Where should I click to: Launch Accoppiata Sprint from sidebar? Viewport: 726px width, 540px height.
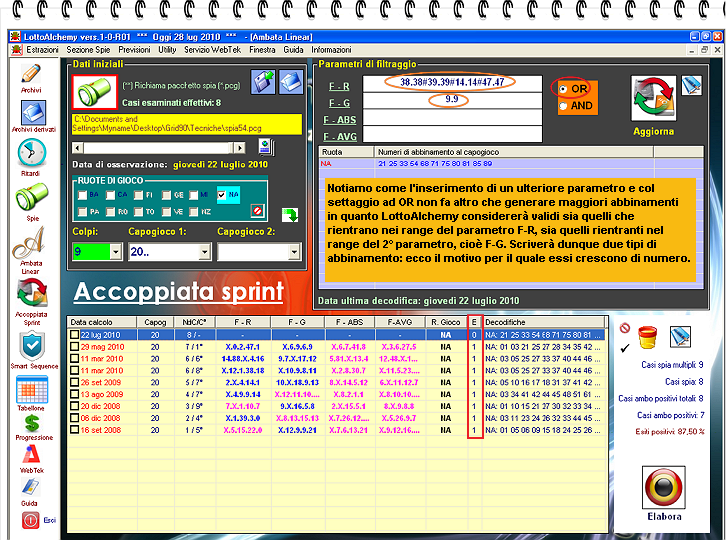tap(32, 293)
